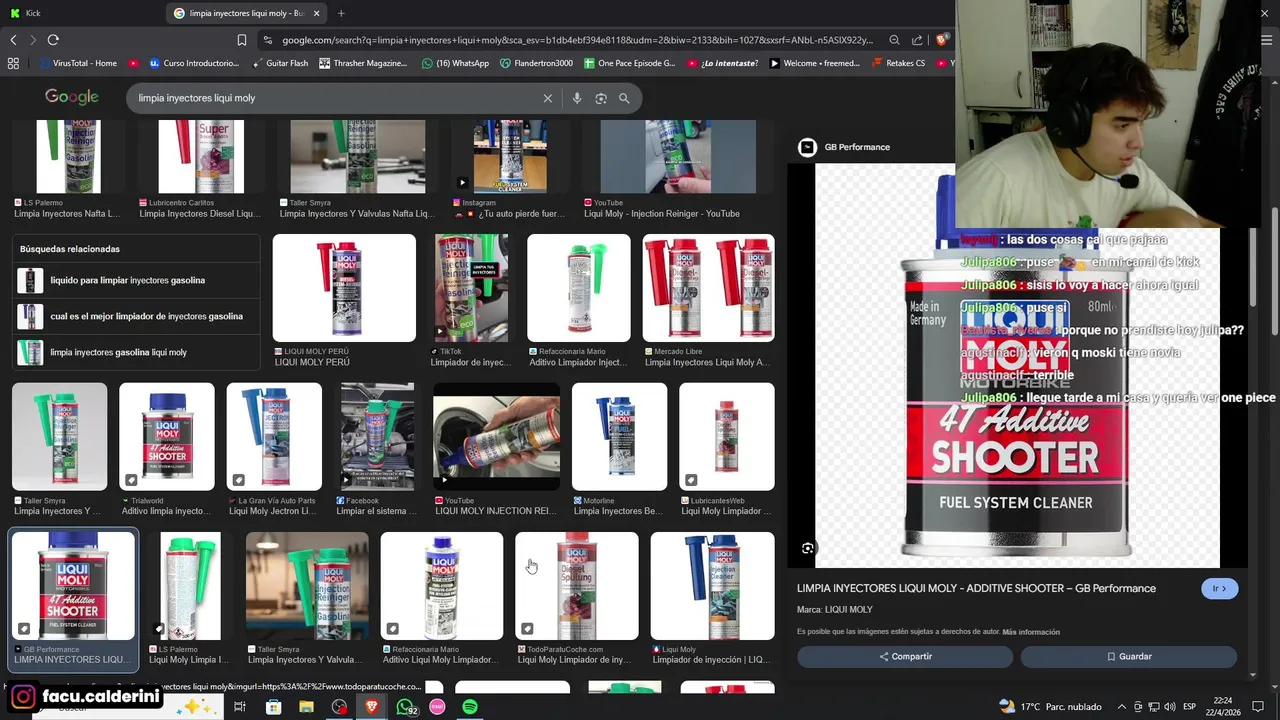Switch to Brave browser in the taskbar
The image size is (1280, 720).
coord(372,707)
